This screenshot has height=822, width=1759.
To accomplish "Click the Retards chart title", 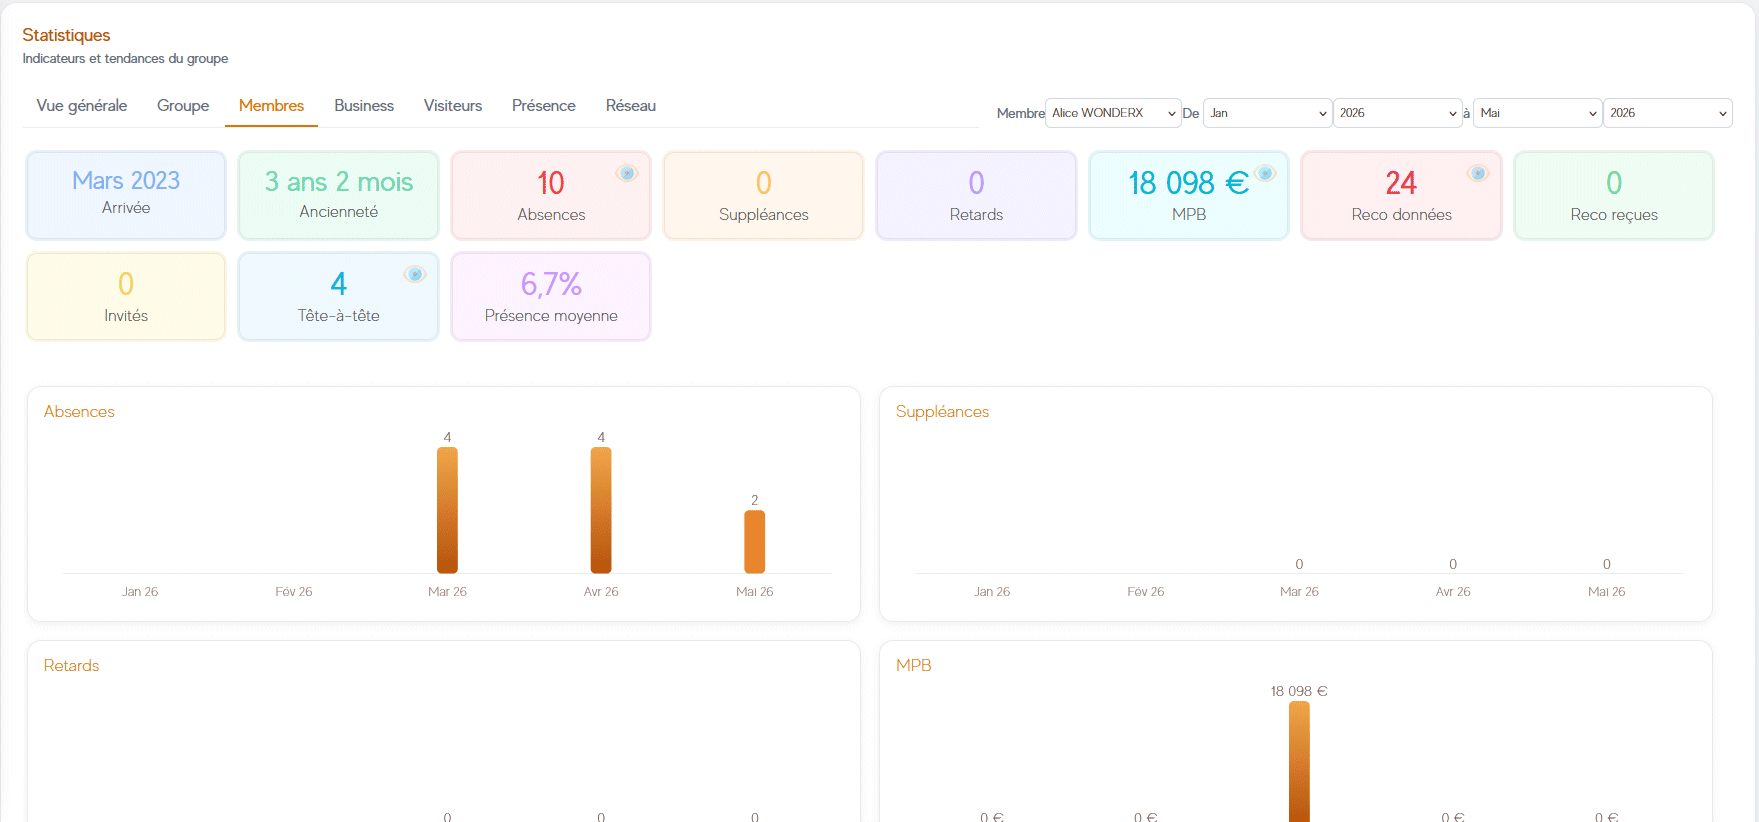I will (71, 665).
